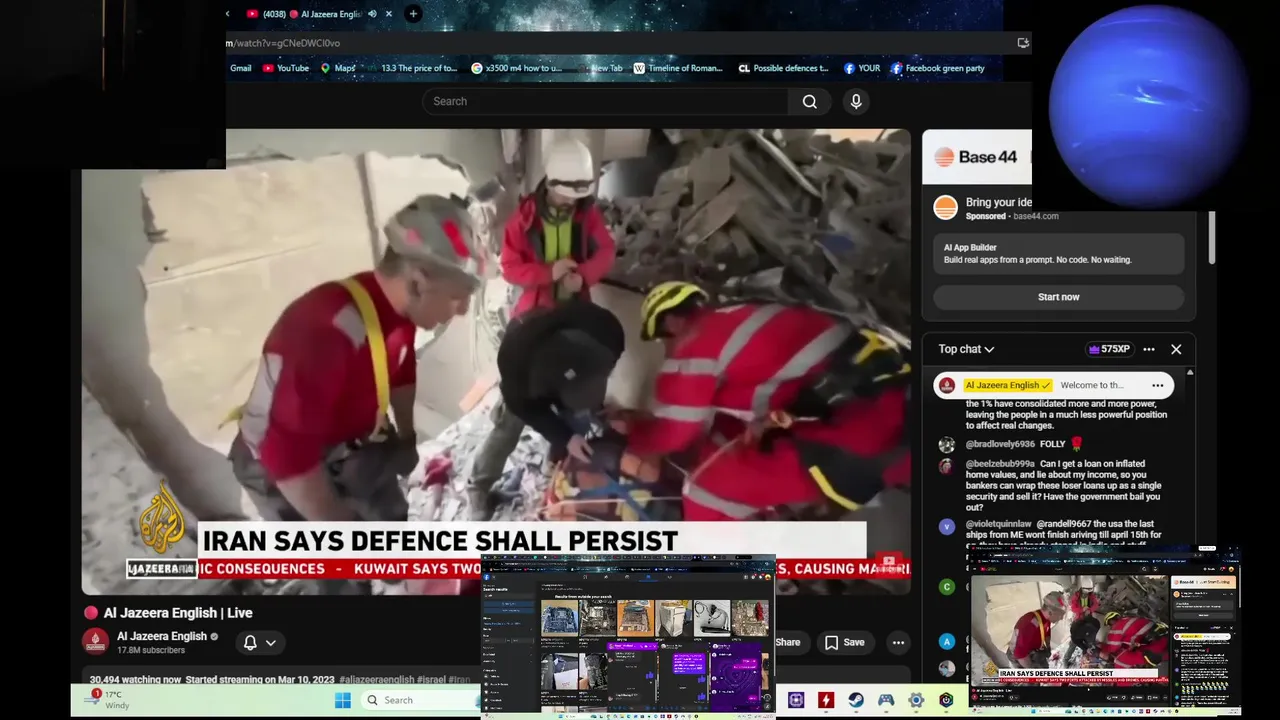Open live chat more options menu

click(x=1149, y=349)
